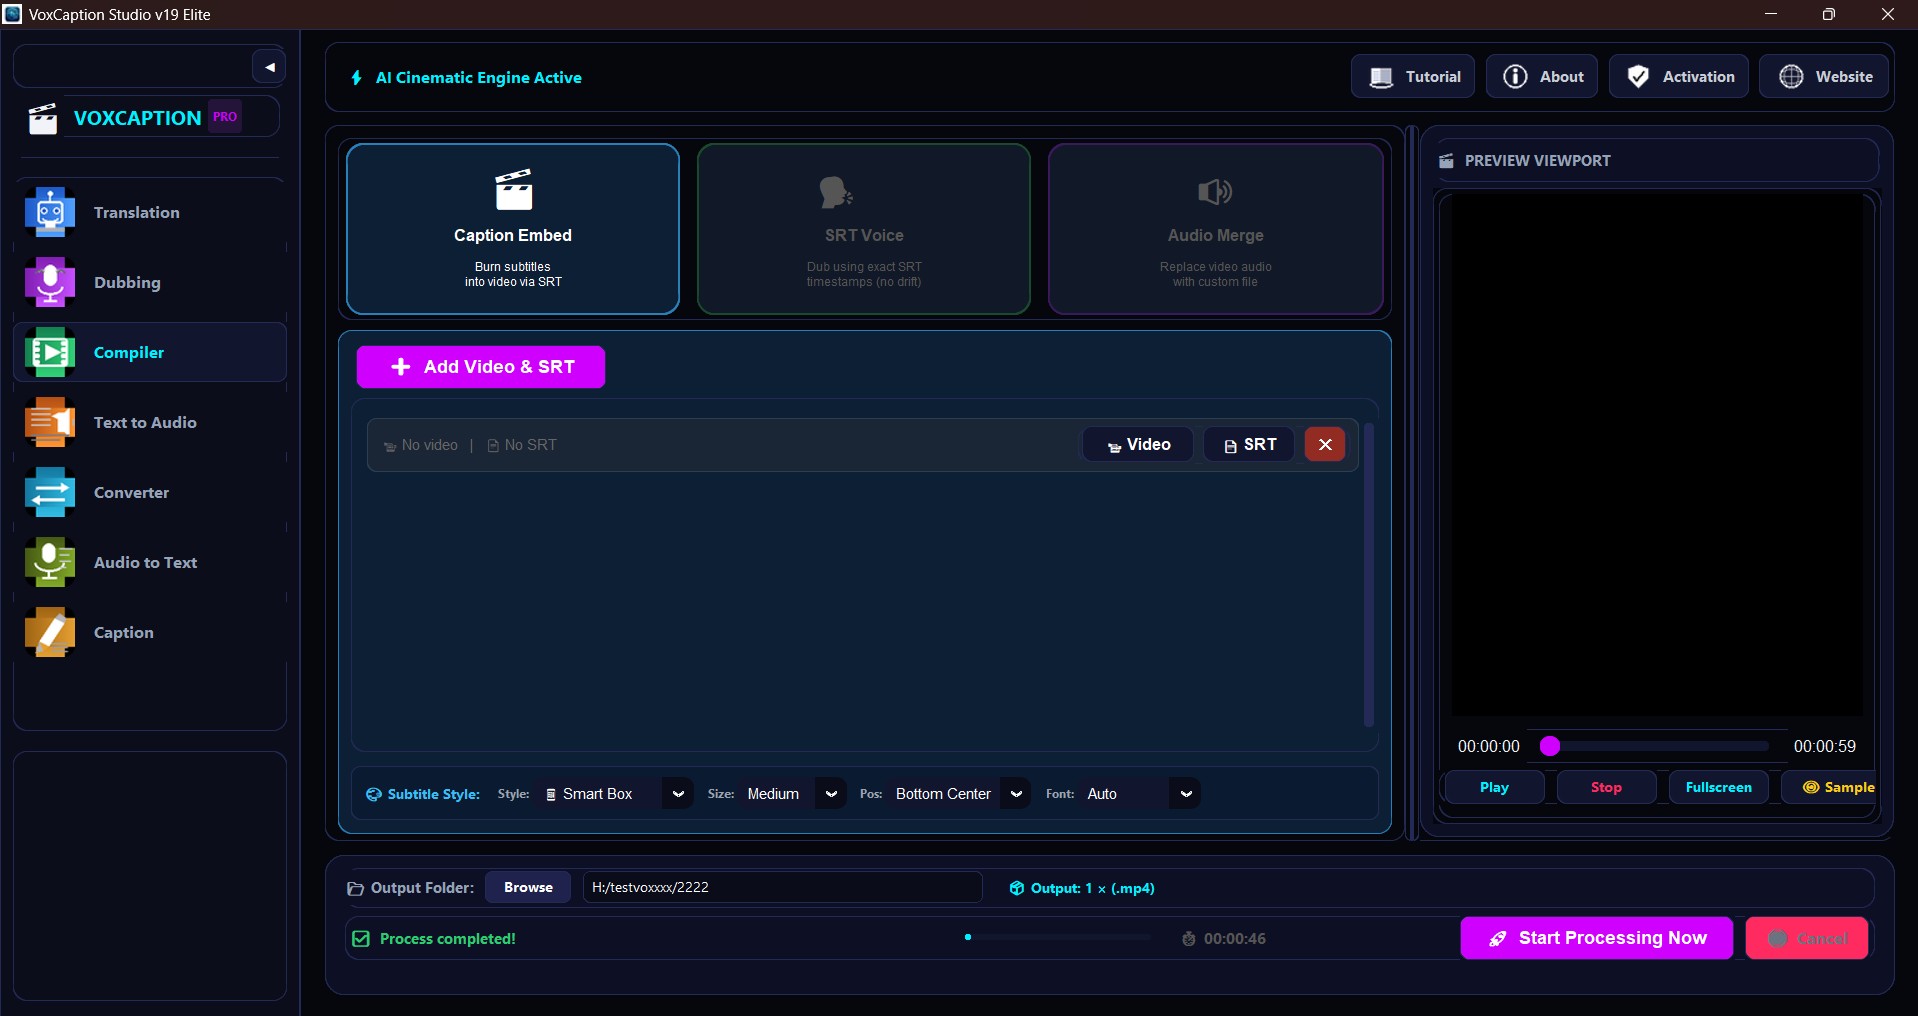Click the Audio Merge speaker icon
The height and width of the screenshot is (1016, 1918).
coord(1215,191)
